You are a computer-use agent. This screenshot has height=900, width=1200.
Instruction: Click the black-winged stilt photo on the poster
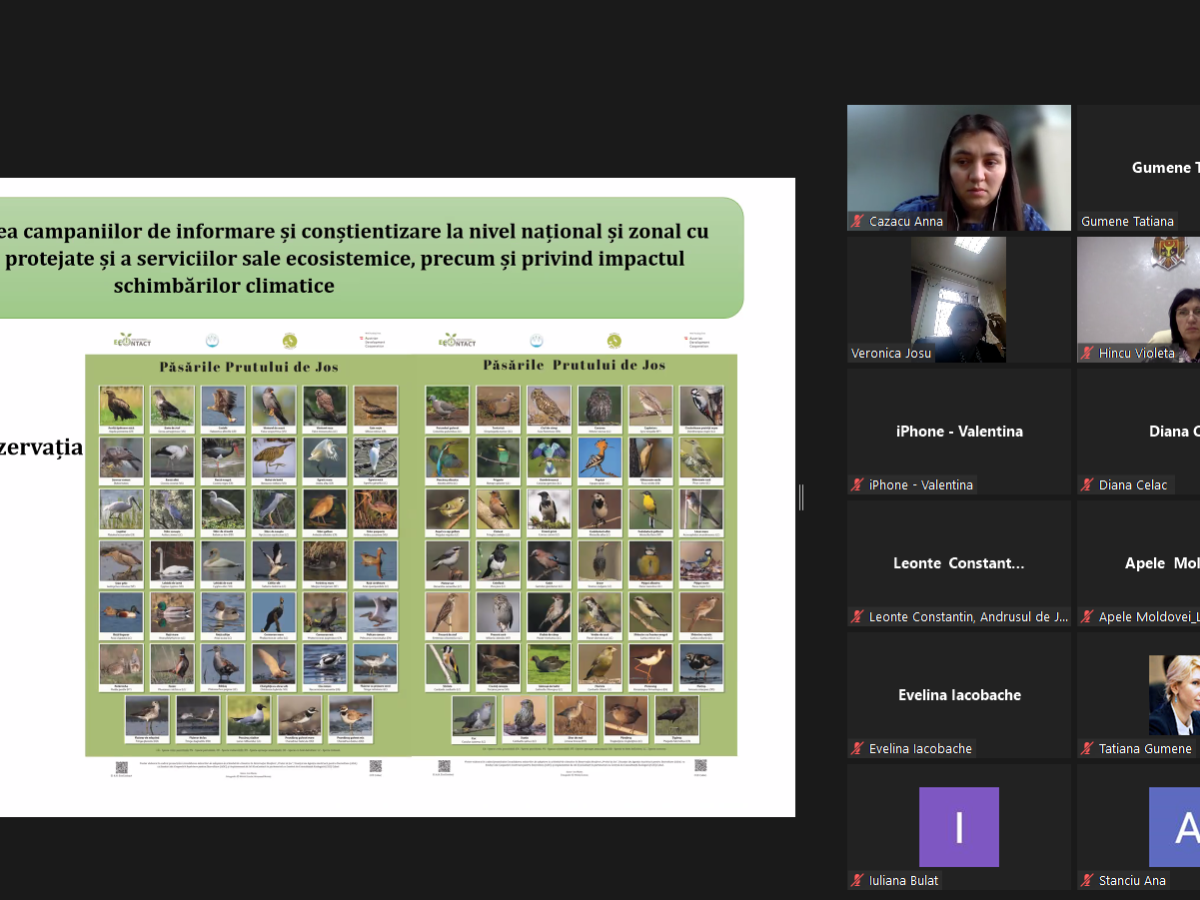[650, 664]
